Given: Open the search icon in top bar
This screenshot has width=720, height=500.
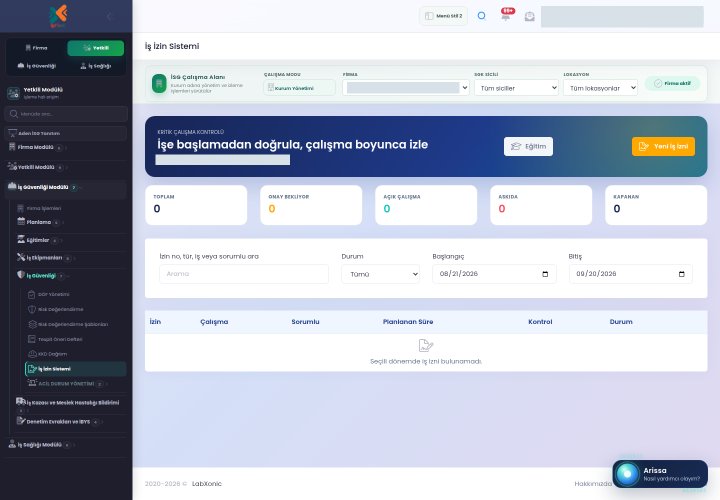Looking at the screenshot, I should click(481, 16).
